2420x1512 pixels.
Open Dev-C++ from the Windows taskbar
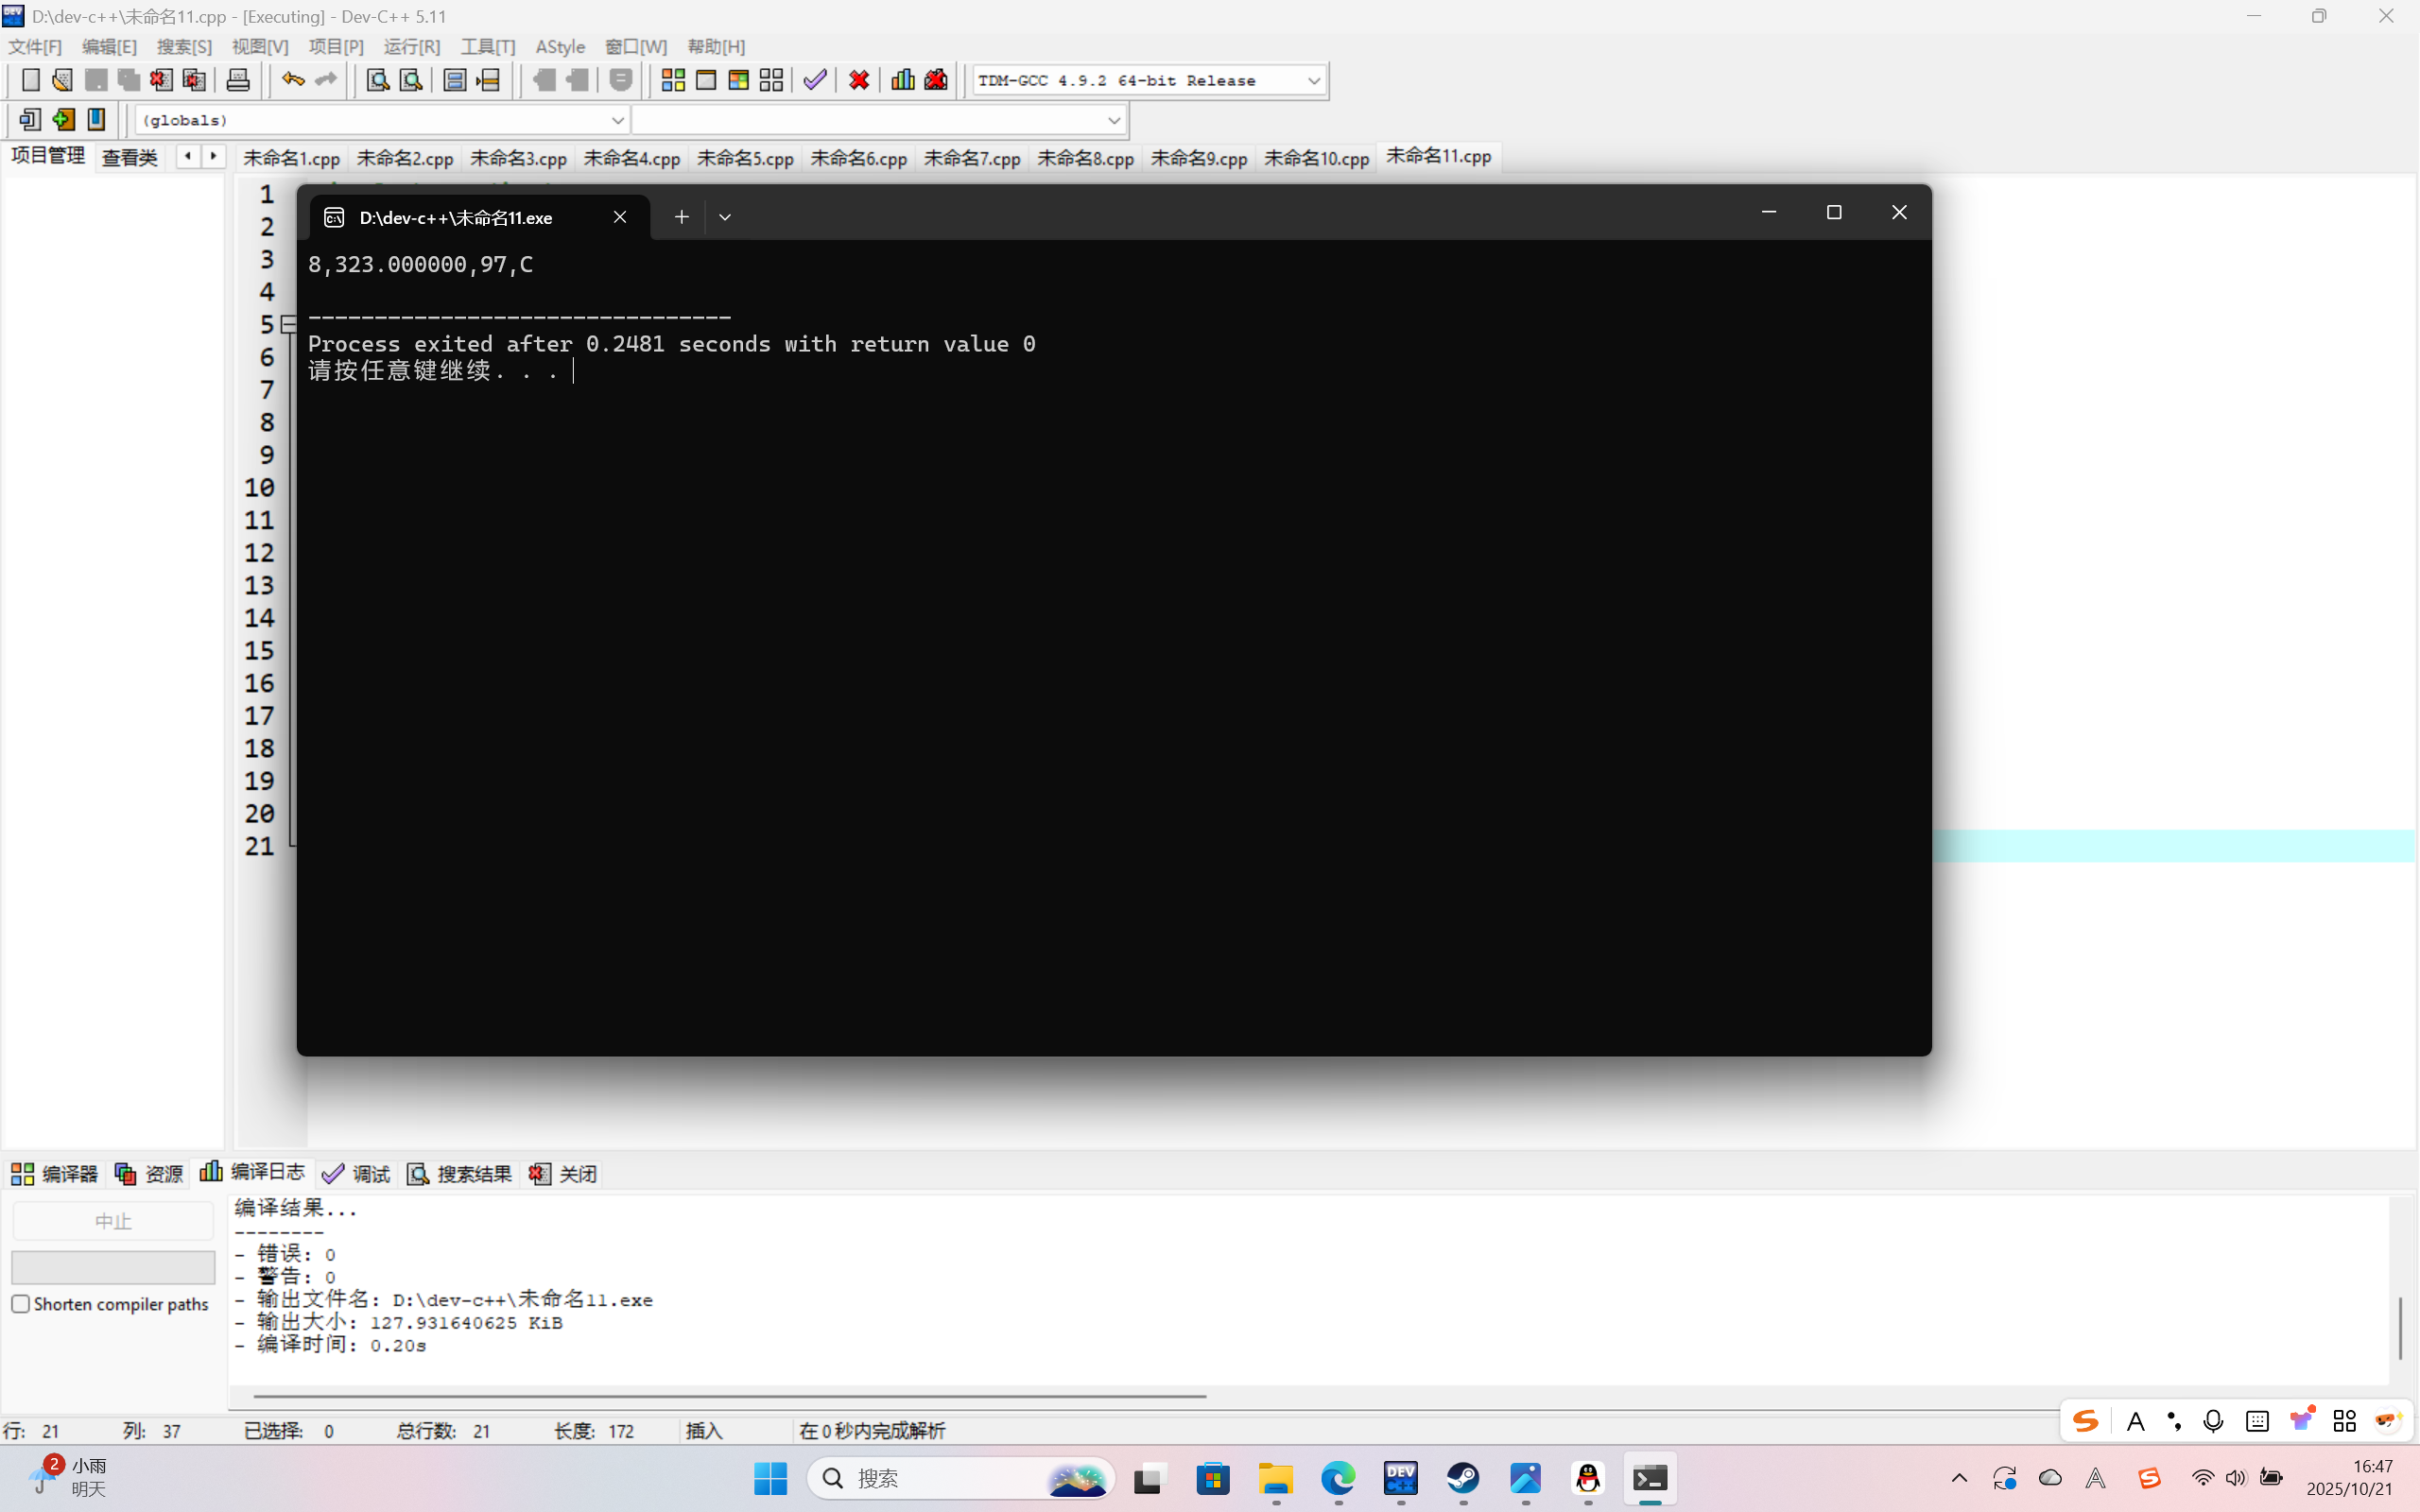(x=1400, y=1478)
